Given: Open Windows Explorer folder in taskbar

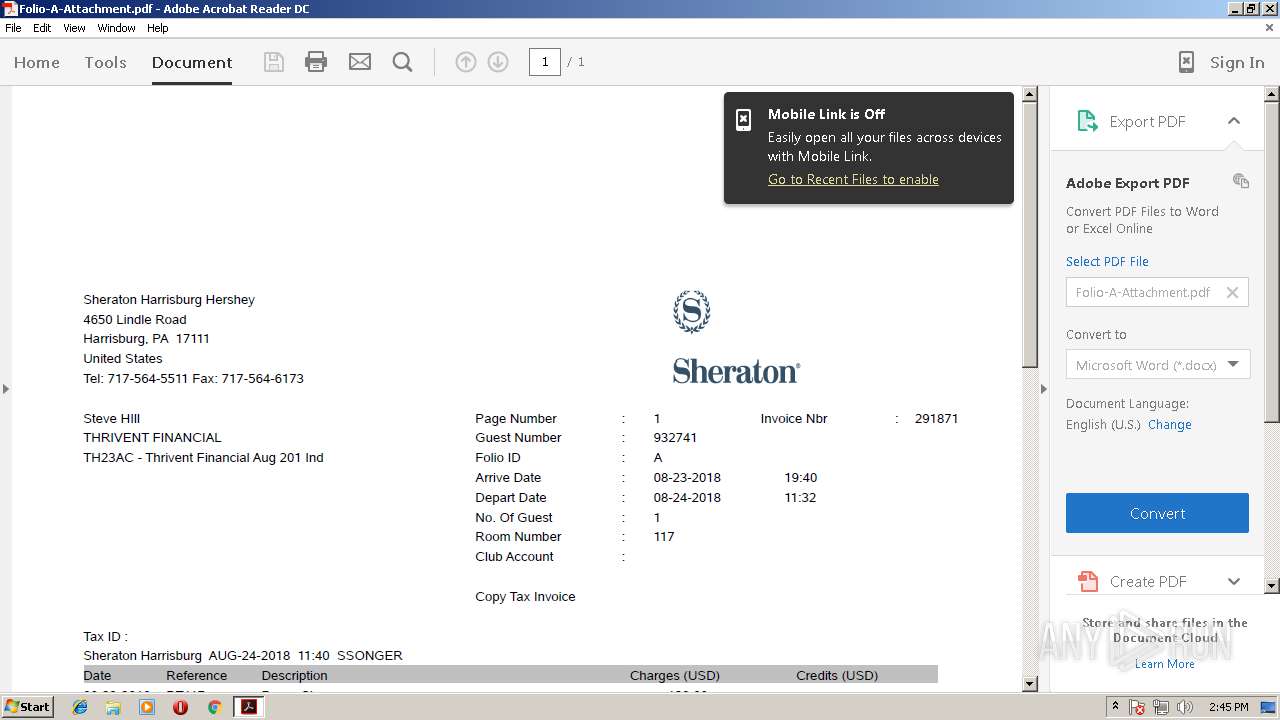Looking at the screenshot, I should tap(113, 707).
